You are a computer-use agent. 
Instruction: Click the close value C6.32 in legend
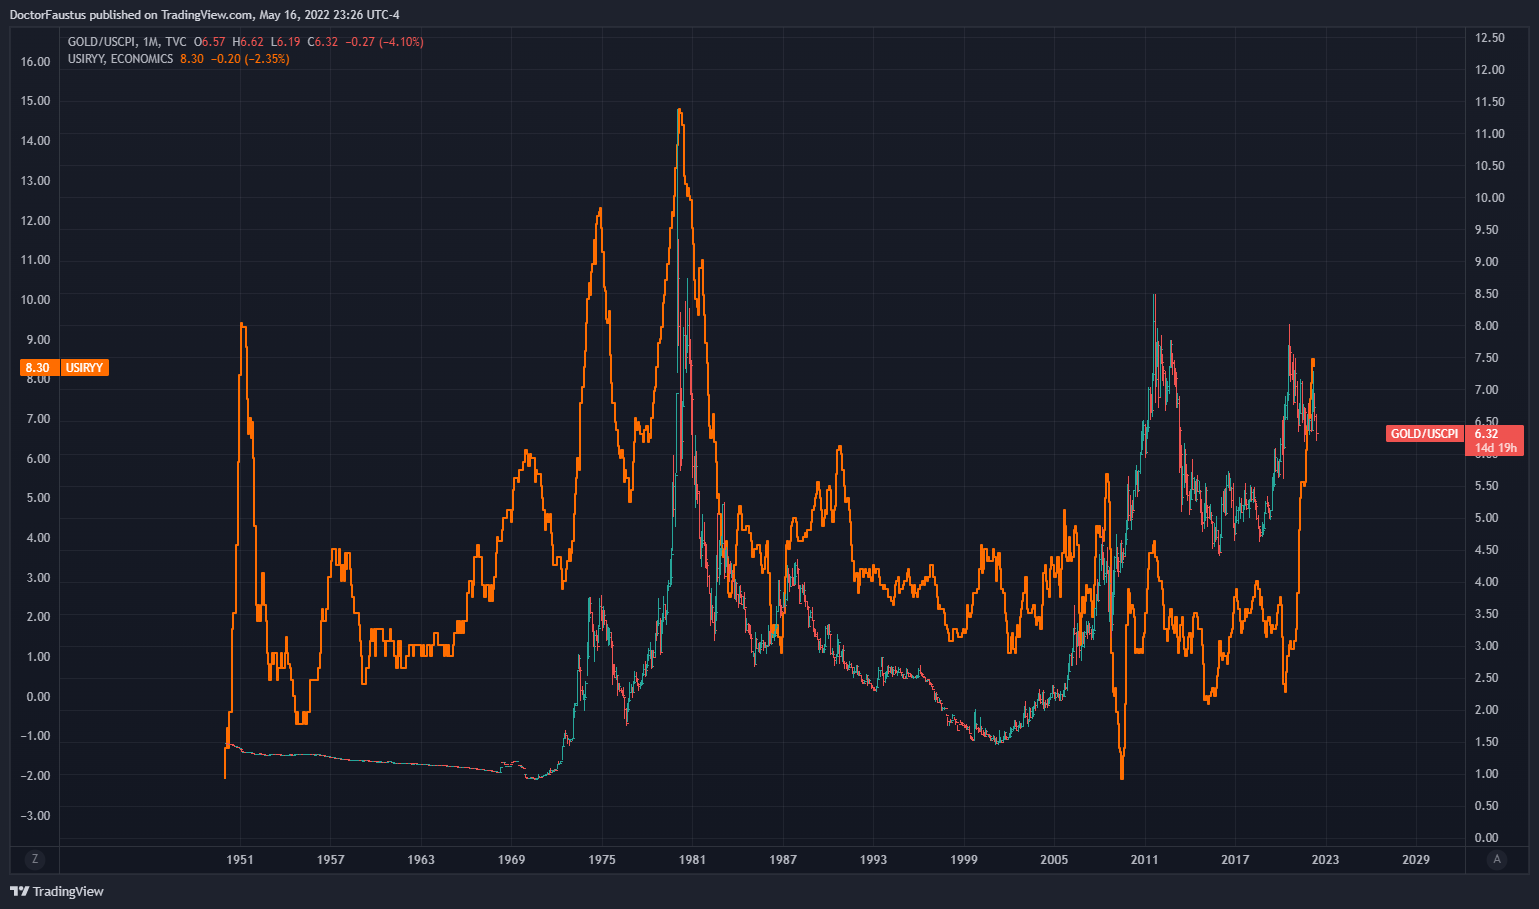pyautogui.click(x=322, y=42)
